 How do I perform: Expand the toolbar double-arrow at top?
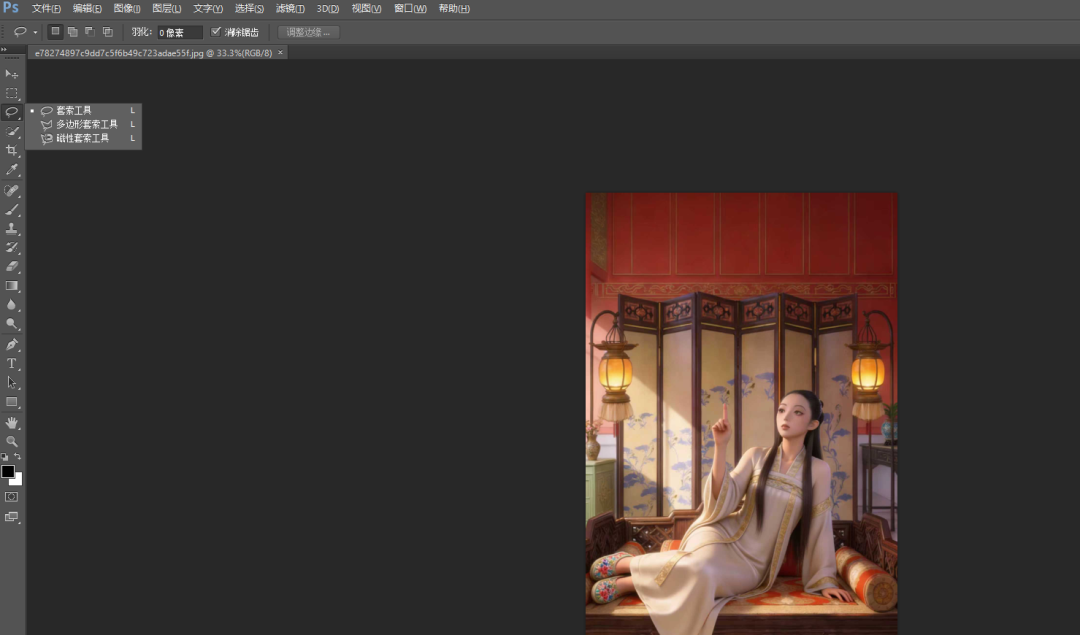(x=4, y=49)
